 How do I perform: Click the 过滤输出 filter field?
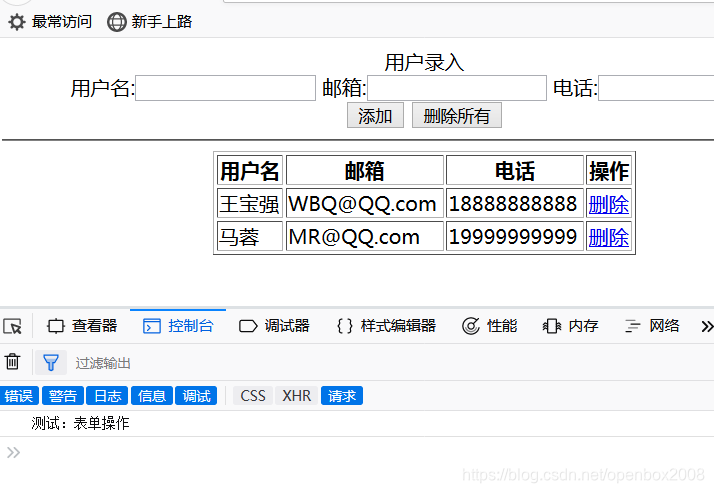point(392,363)
